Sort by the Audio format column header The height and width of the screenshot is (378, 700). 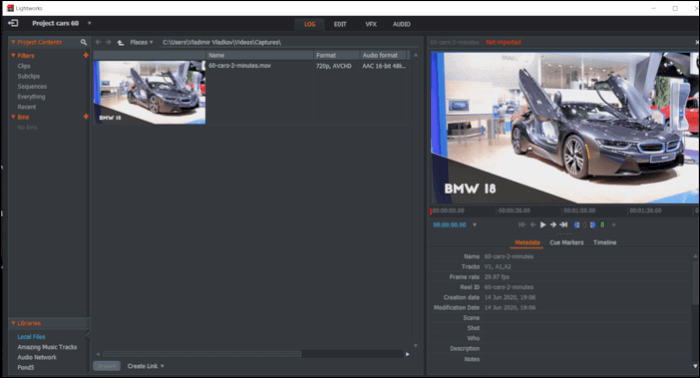[383, 55]
